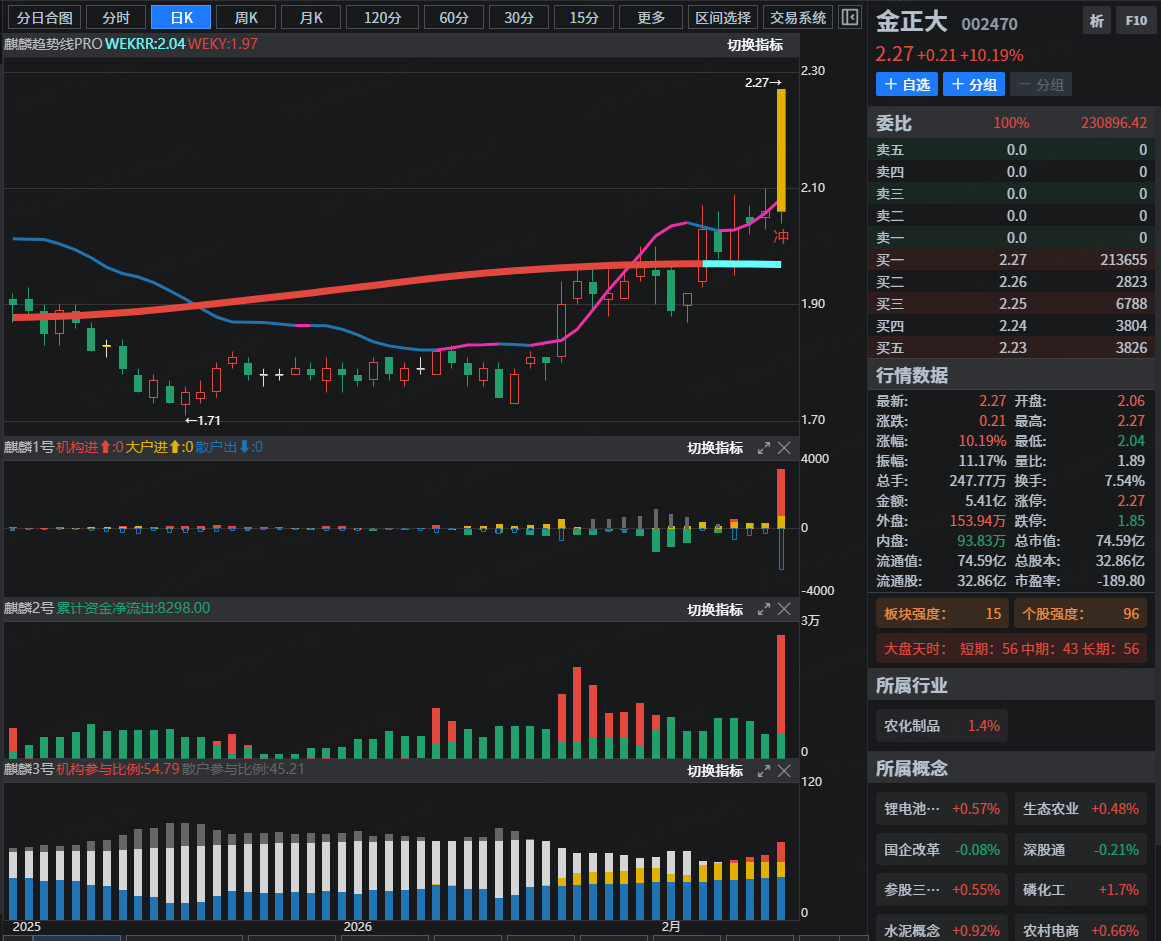Viewport: 1161px width, 941px height.
Task: Open the F10 company info
Action: (x=1135, y=20)
